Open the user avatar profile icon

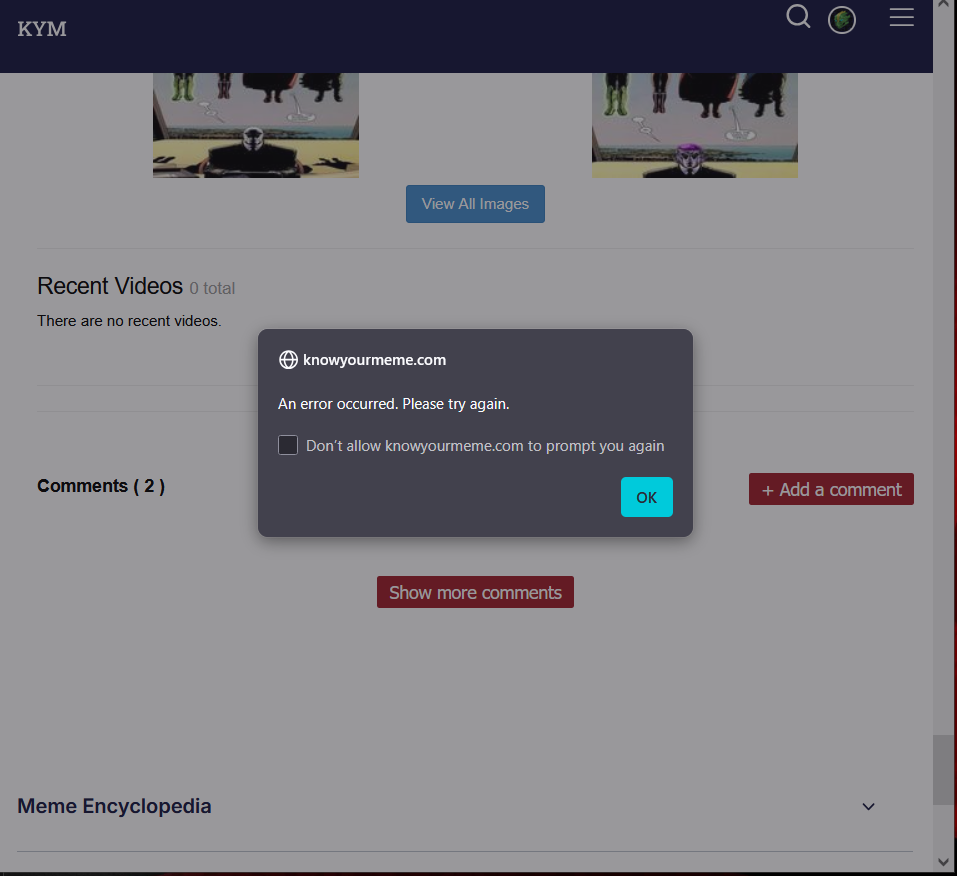point(841,20)
